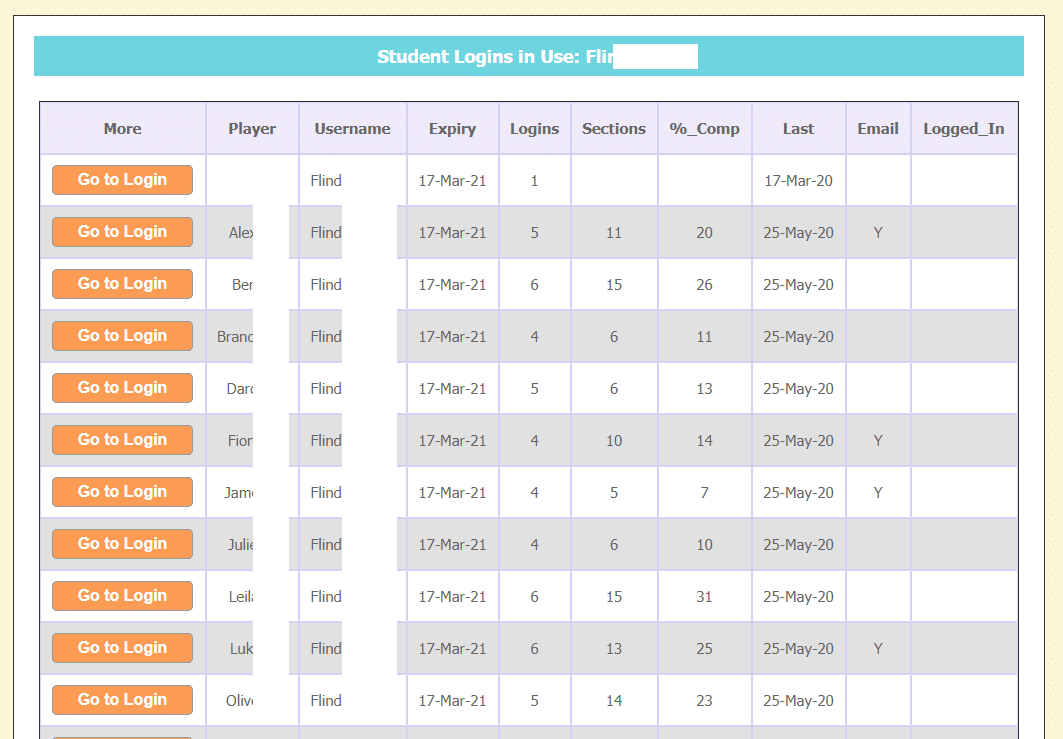Click the Sections column header

click(614, 129)
